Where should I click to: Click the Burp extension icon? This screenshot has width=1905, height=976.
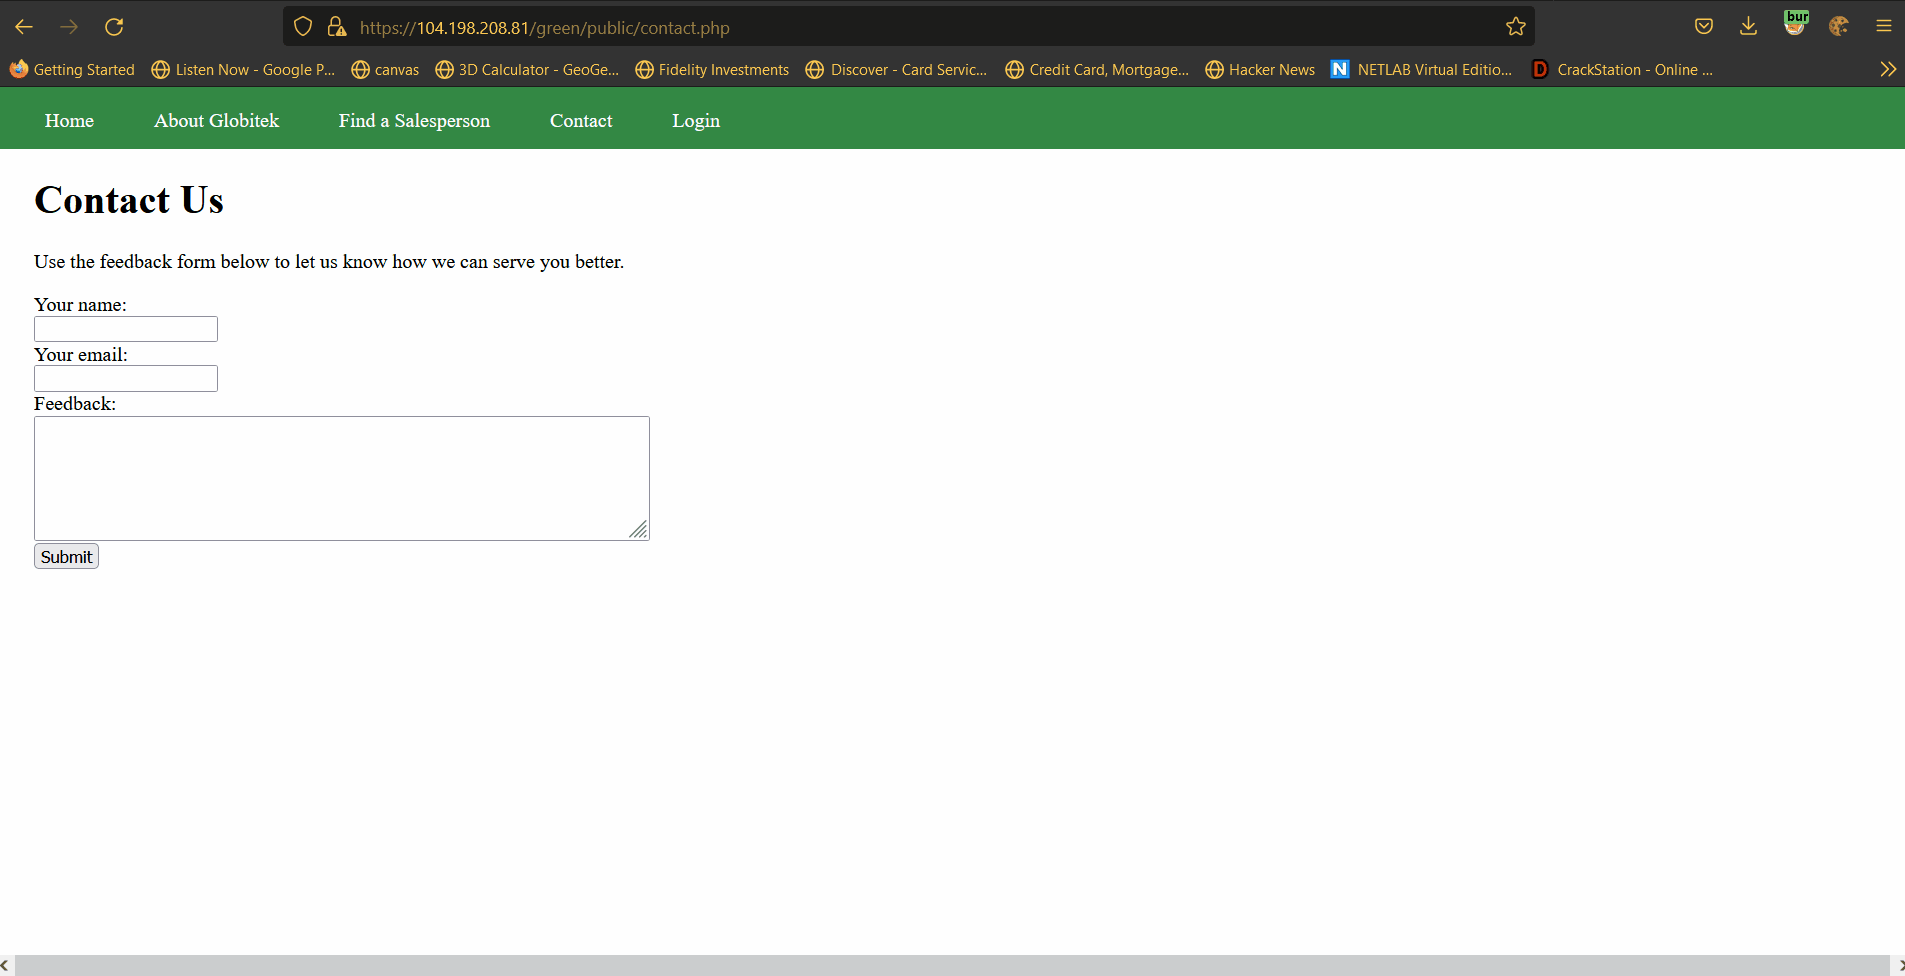coord(1796,24)
